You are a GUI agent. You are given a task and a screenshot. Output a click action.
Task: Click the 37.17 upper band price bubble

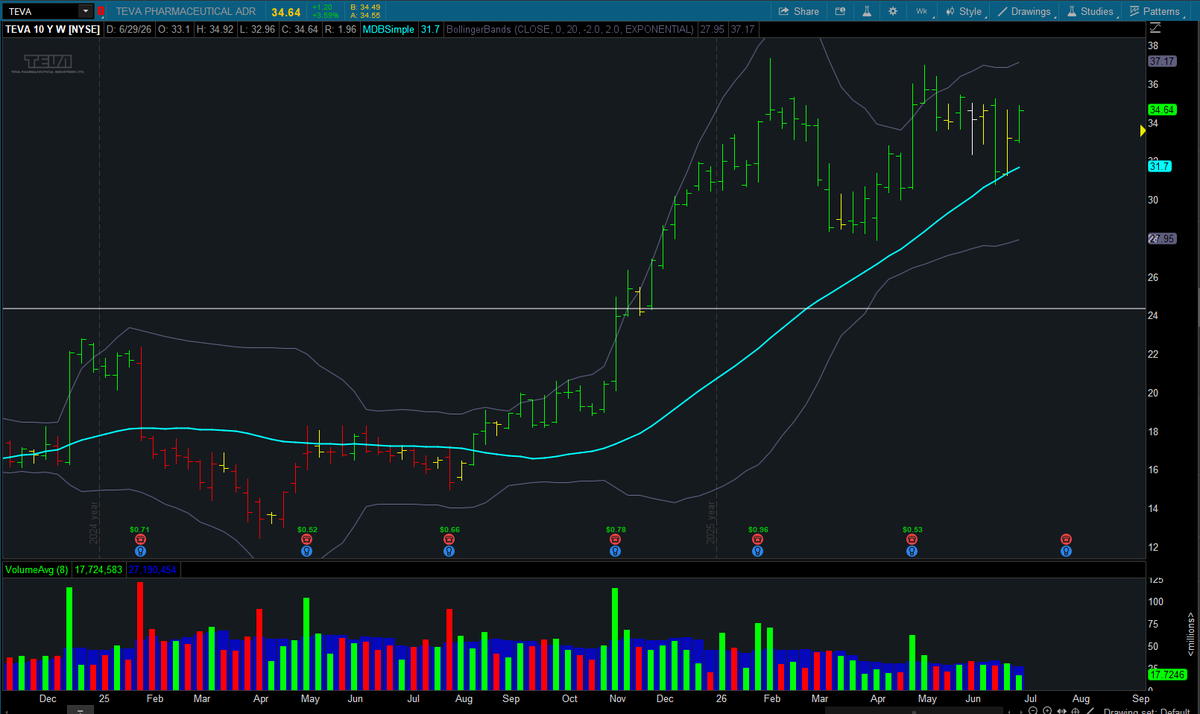coord(1161,61)
